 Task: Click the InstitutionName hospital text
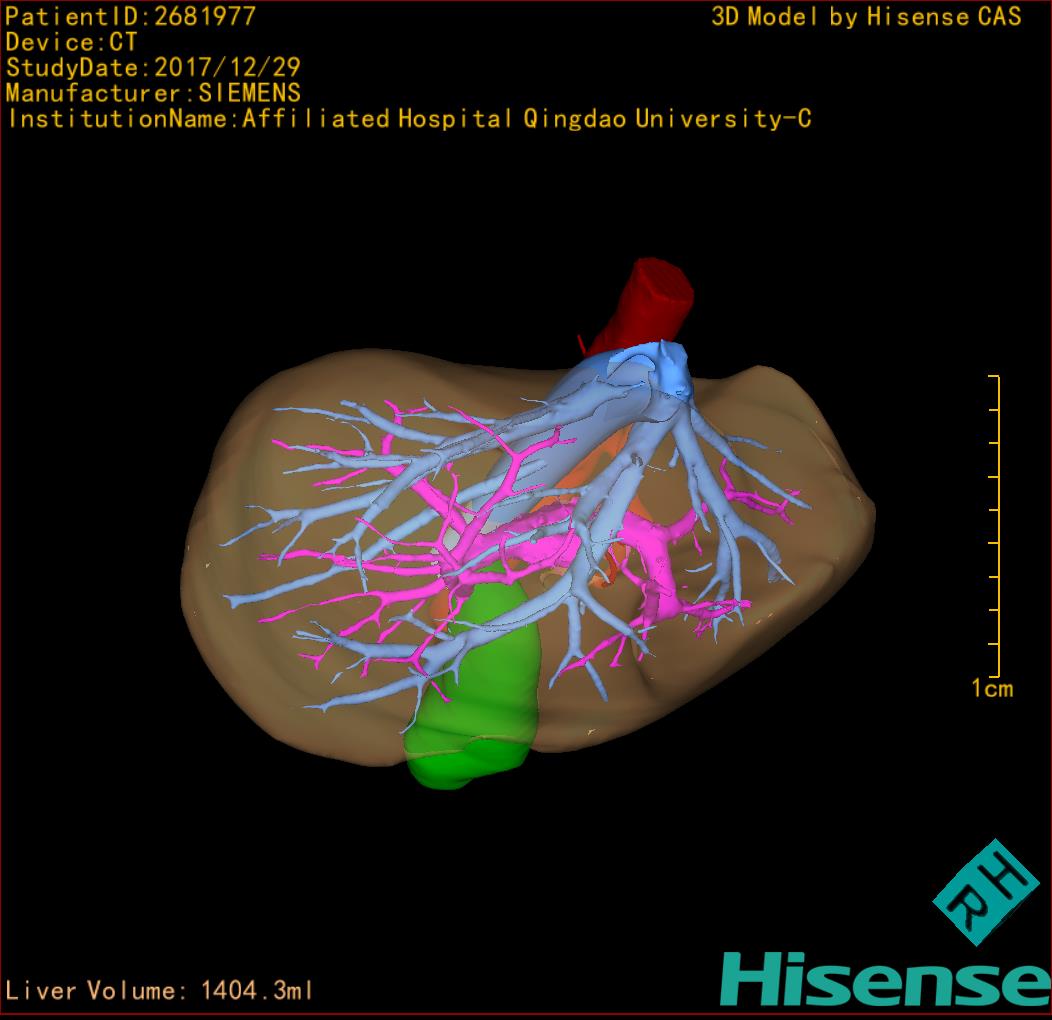point(408,119)
